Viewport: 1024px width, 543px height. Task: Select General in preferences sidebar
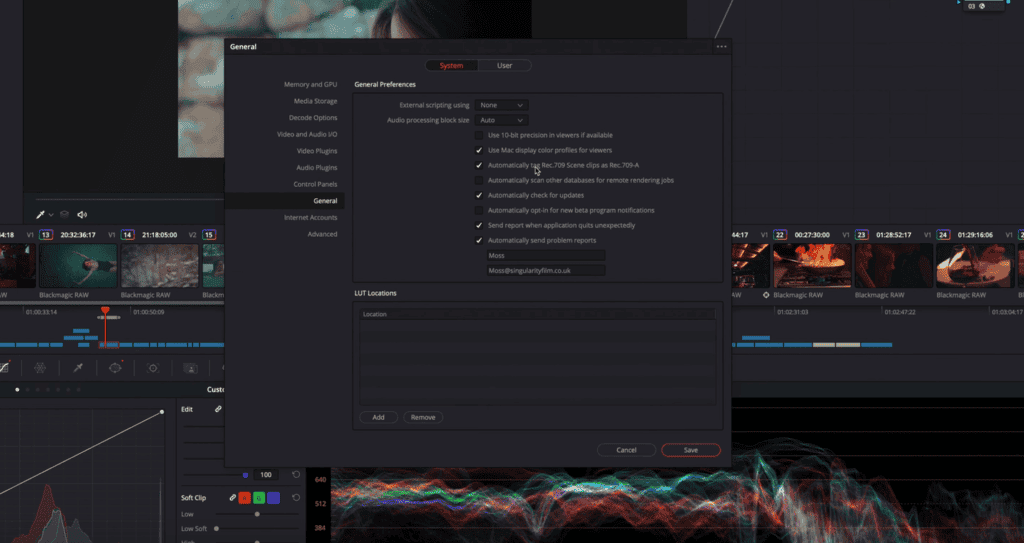pos(285,201)
